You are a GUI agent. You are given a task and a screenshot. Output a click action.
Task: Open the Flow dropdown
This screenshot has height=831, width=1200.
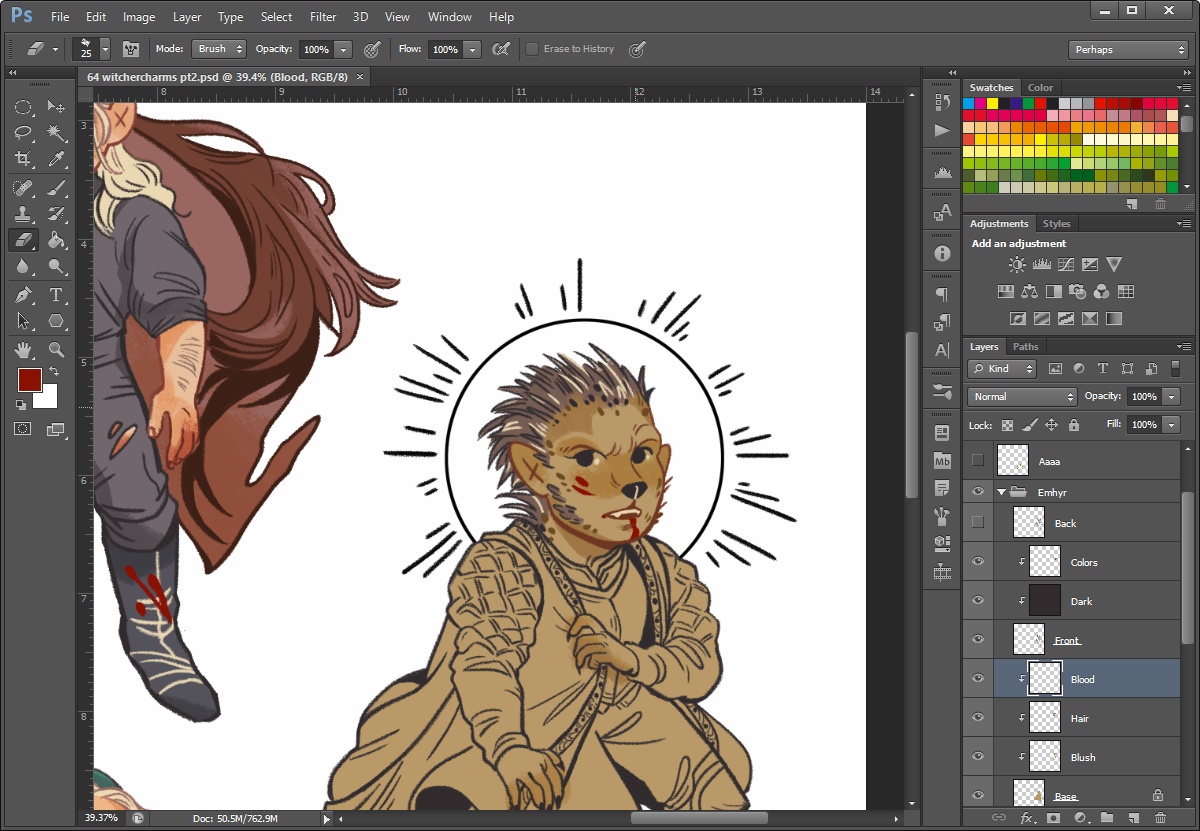(x=472, y=49)
